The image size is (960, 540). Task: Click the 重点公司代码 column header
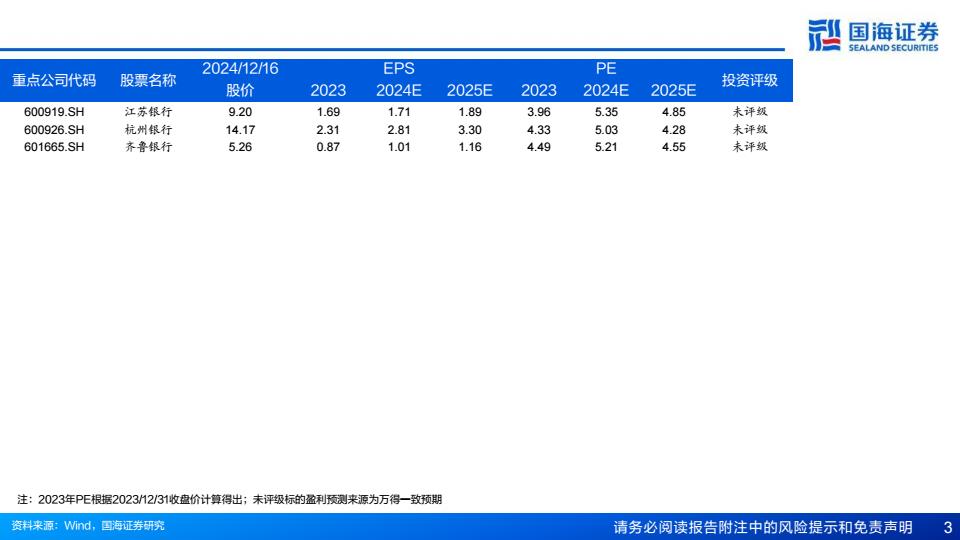point(54,80)
